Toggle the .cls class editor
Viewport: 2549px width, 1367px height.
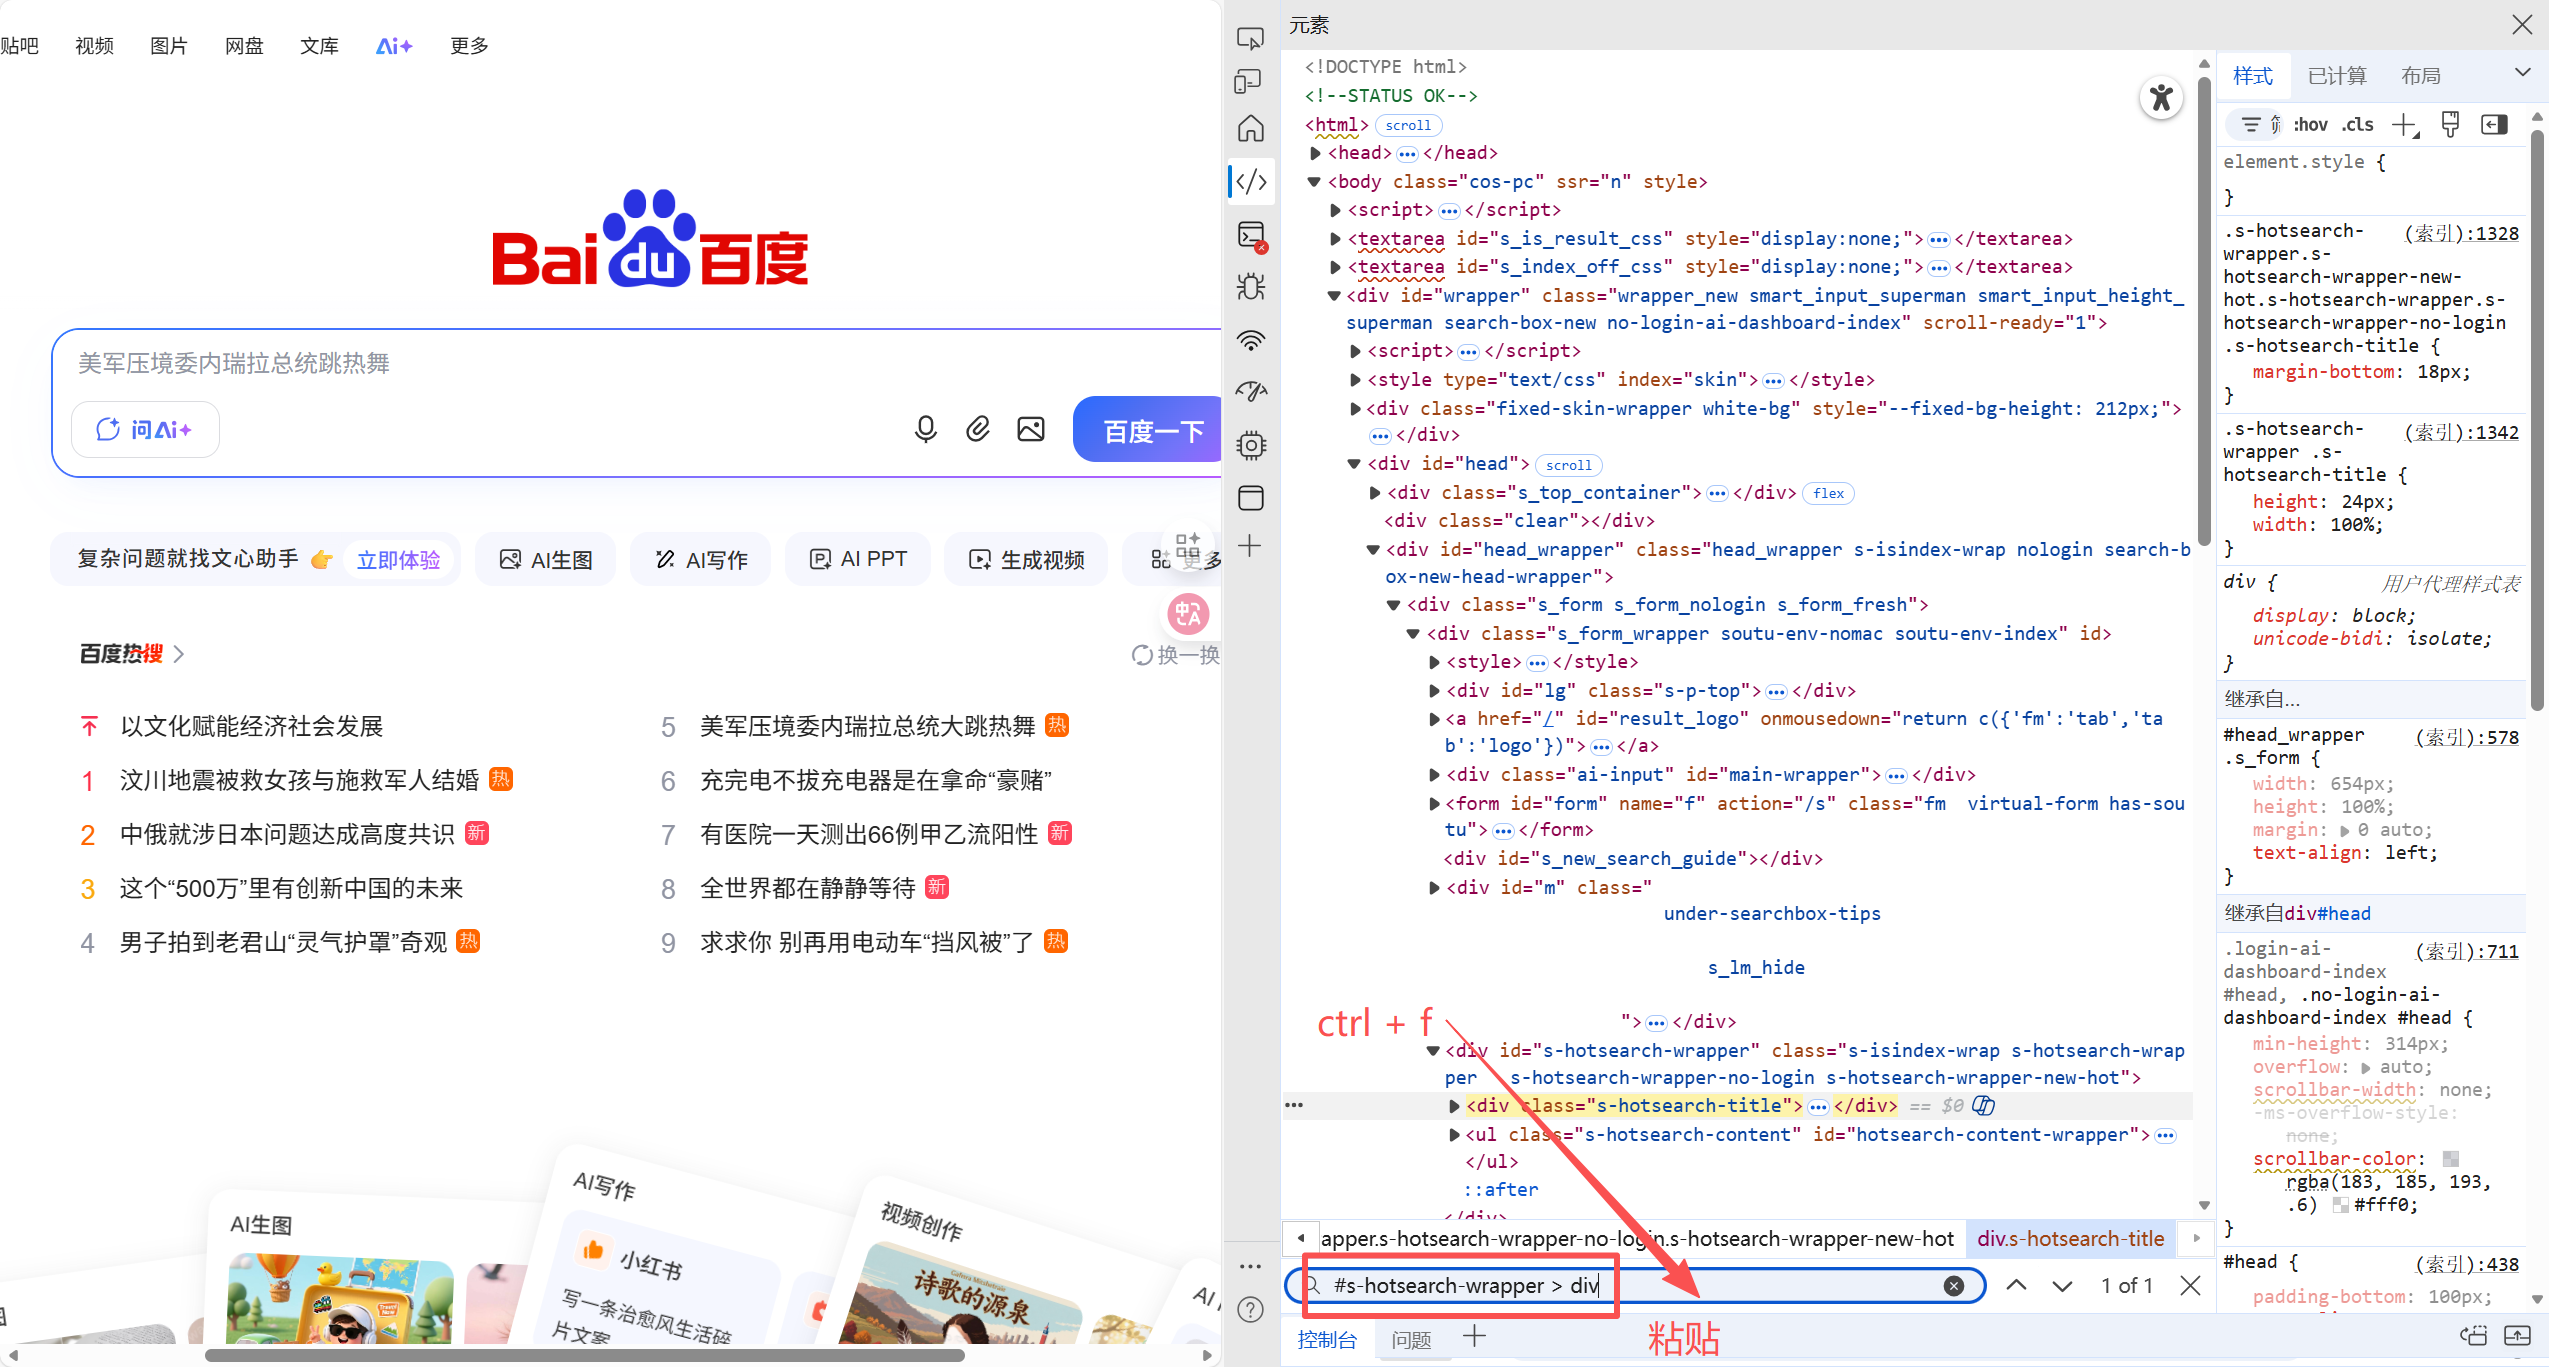click(x=2357, y=125)
